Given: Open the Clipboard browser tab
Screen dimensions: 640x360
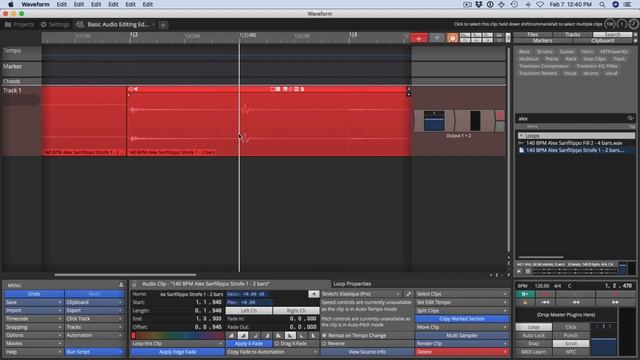Looking at the screenshot, I should click(x=602, y=40).
